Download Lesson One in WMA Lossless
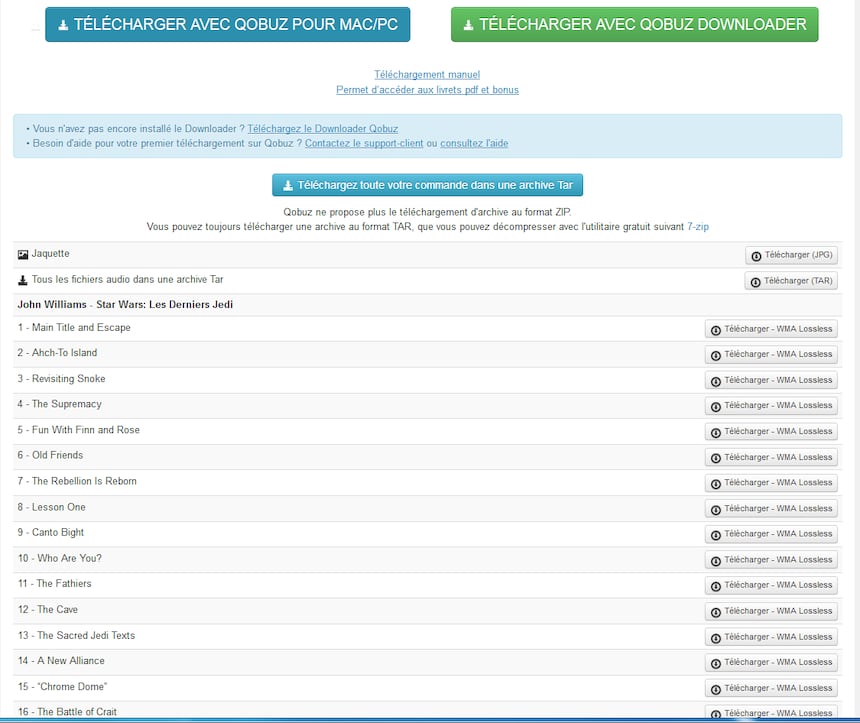The height and width of the screenshot is (723, 860). [x=771, y=509]
